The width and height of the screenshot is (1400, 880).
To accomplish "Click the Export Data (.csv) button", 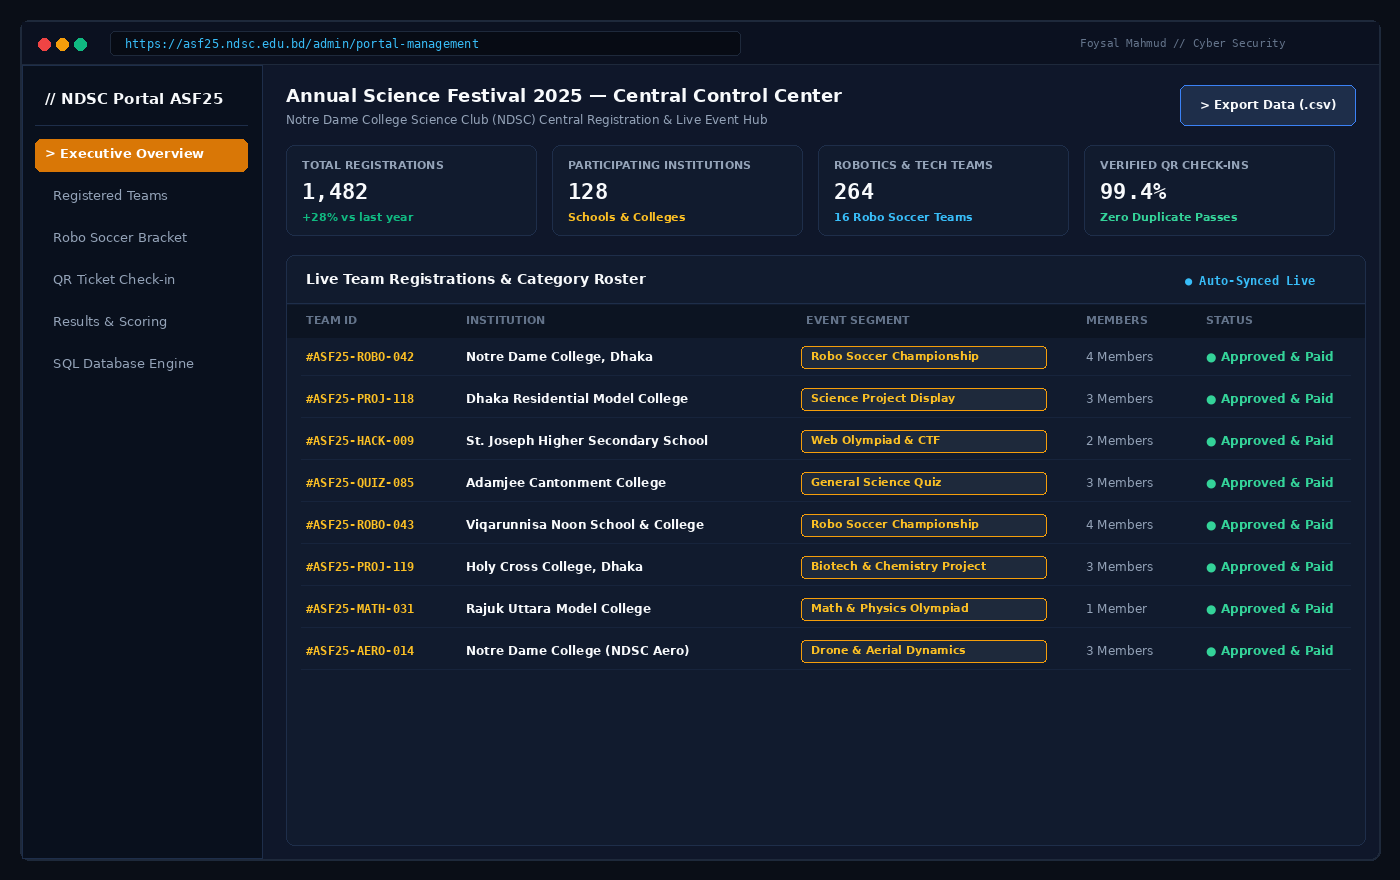I will point(1268,105).
